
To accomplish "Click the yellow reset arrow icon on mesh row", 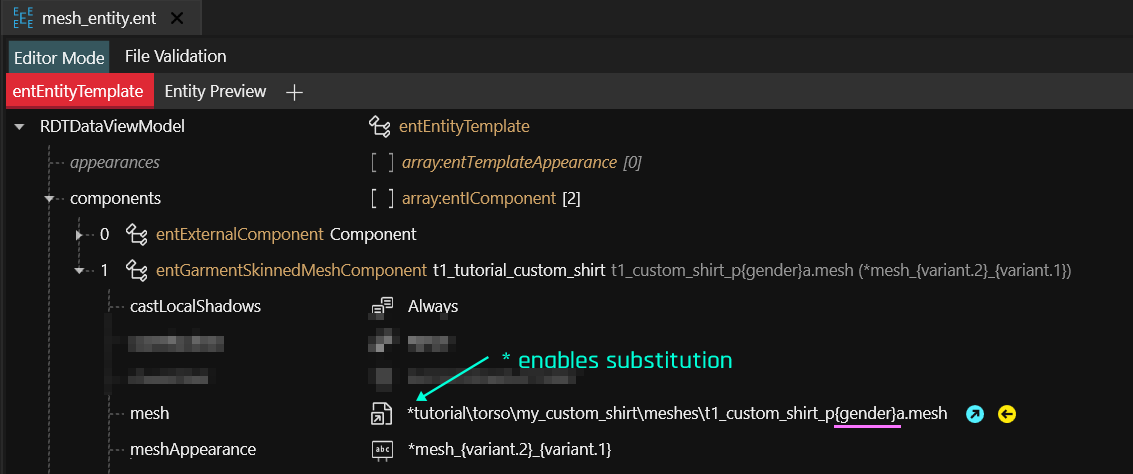I will (x=1007, y=413).
